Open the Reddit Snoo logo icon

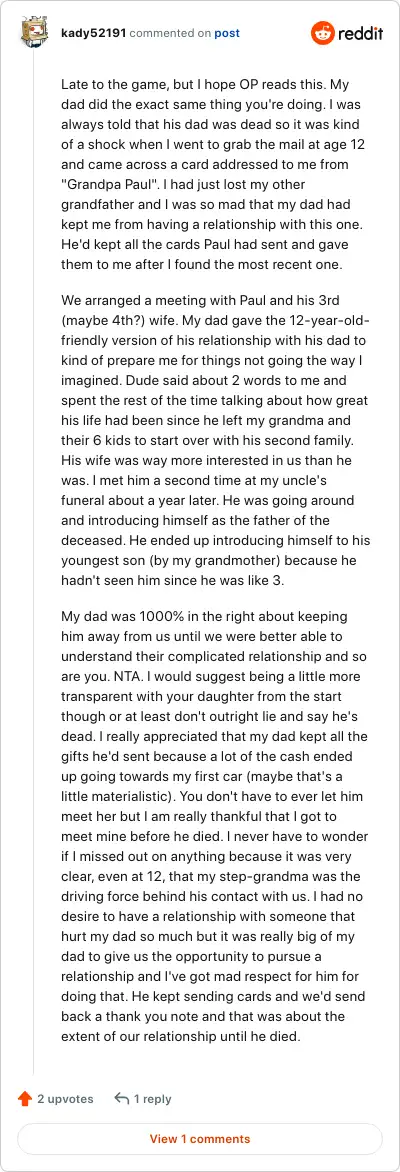click(x=323, y=34)
